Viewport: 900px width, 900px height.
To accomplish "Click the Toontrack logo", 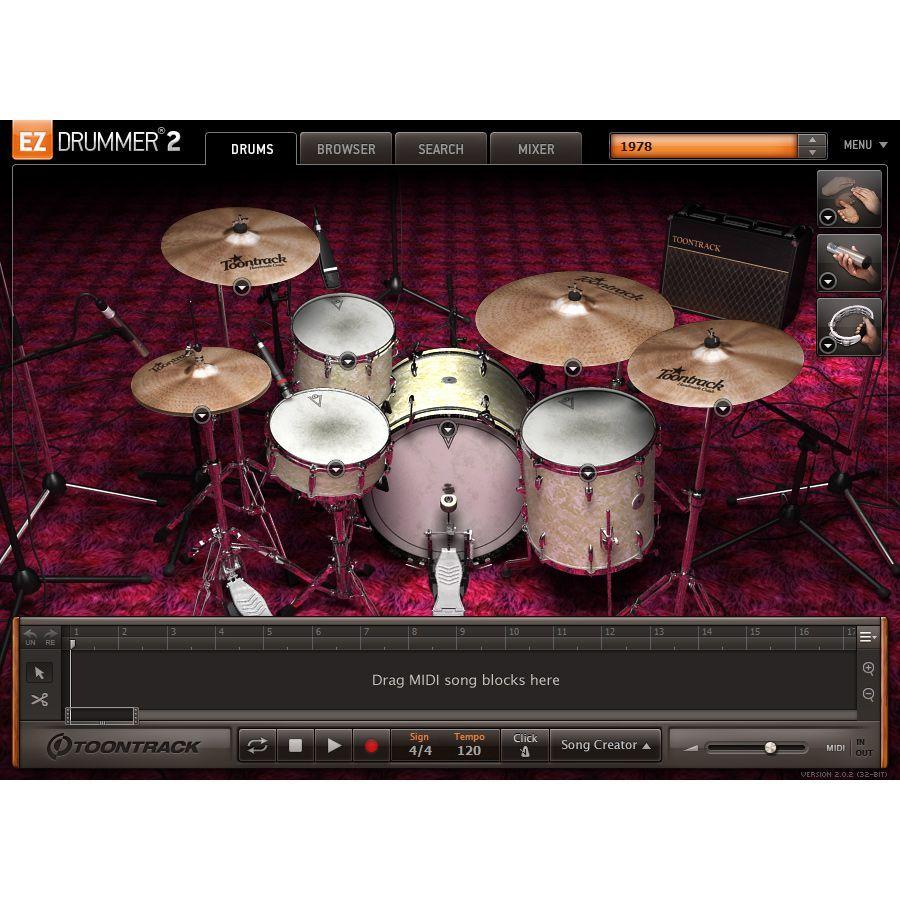I will pos(123,746).
